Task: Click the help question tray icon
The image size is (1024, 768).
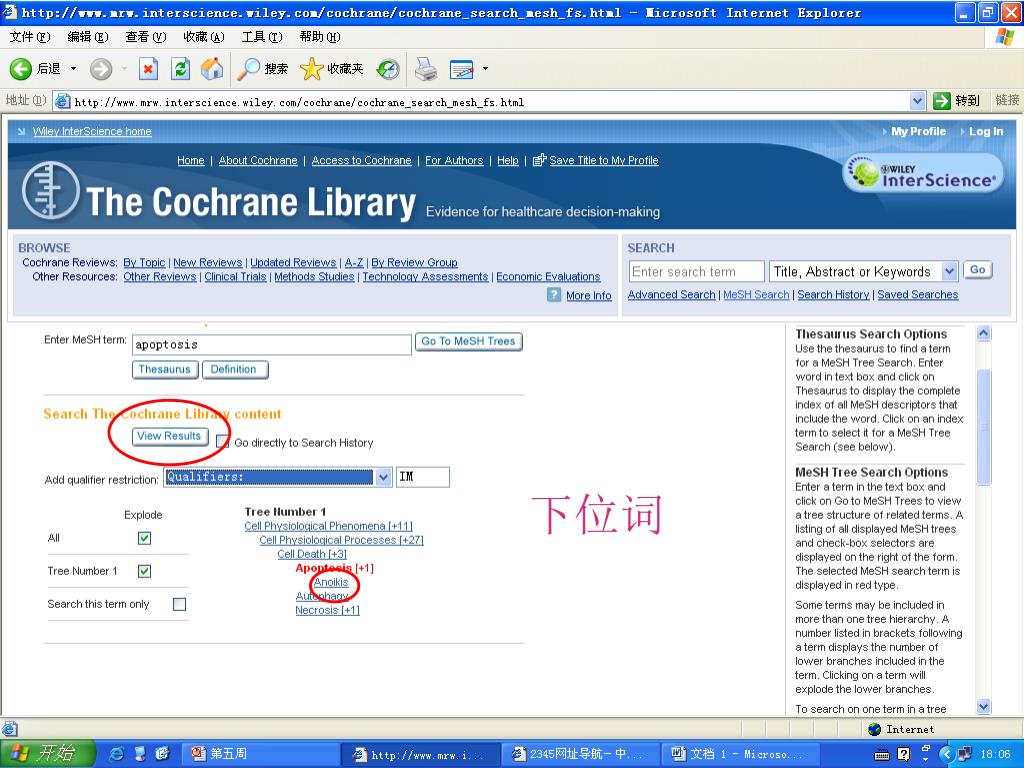Action: (903, 754)
